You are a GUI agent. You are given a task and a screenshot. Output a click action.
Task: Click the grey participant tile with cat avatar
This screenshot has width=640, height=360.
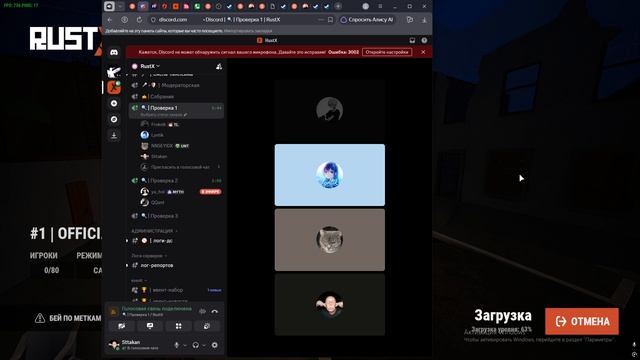tap(330, 240)
